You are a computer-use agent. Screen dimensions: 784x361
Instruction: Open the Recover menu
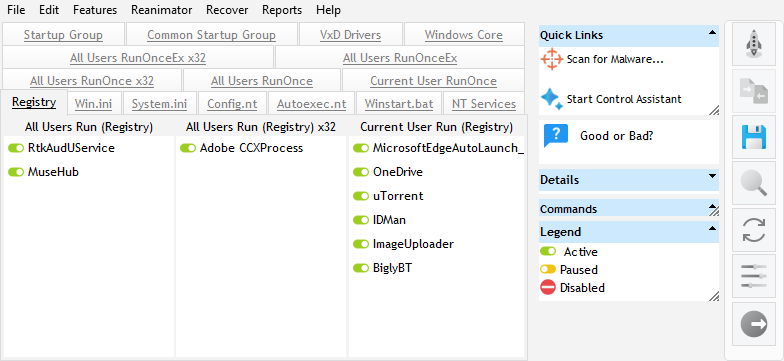(227, 10)
